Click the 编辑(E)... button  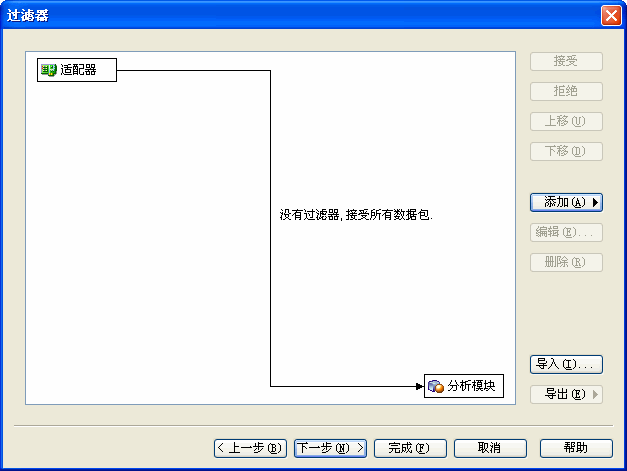(x=566, y=232)
